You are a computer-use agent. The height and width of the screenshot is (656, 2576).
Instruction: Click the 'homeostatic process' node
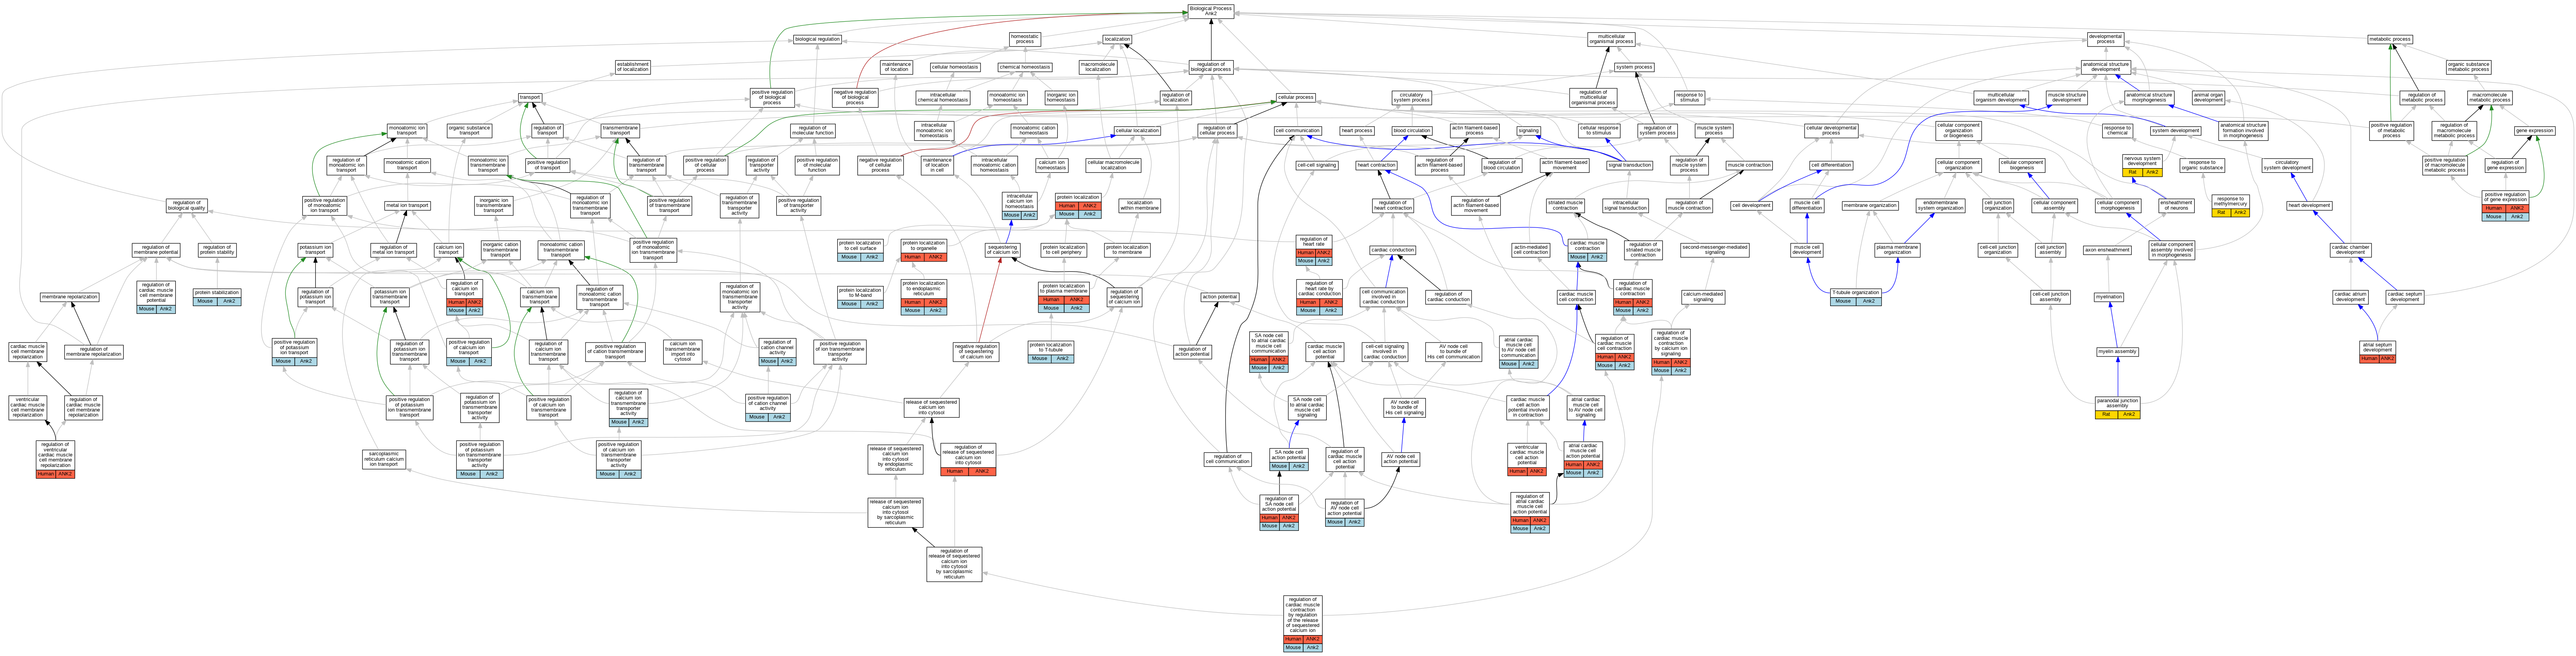1025,39
